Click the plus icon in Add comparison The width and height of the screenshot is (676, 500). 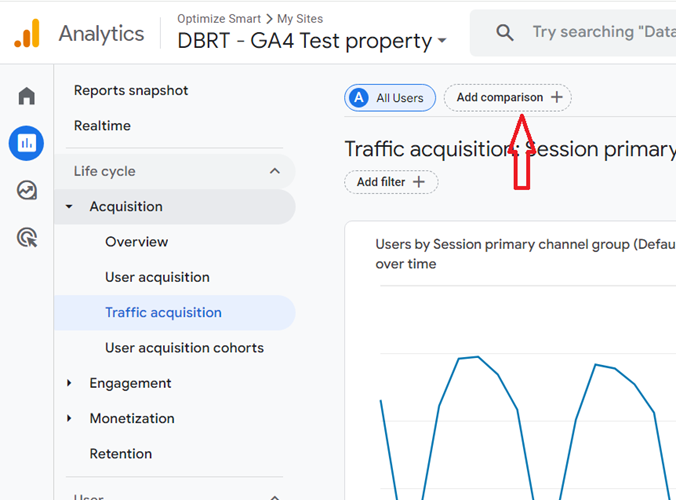click(557, 97)
